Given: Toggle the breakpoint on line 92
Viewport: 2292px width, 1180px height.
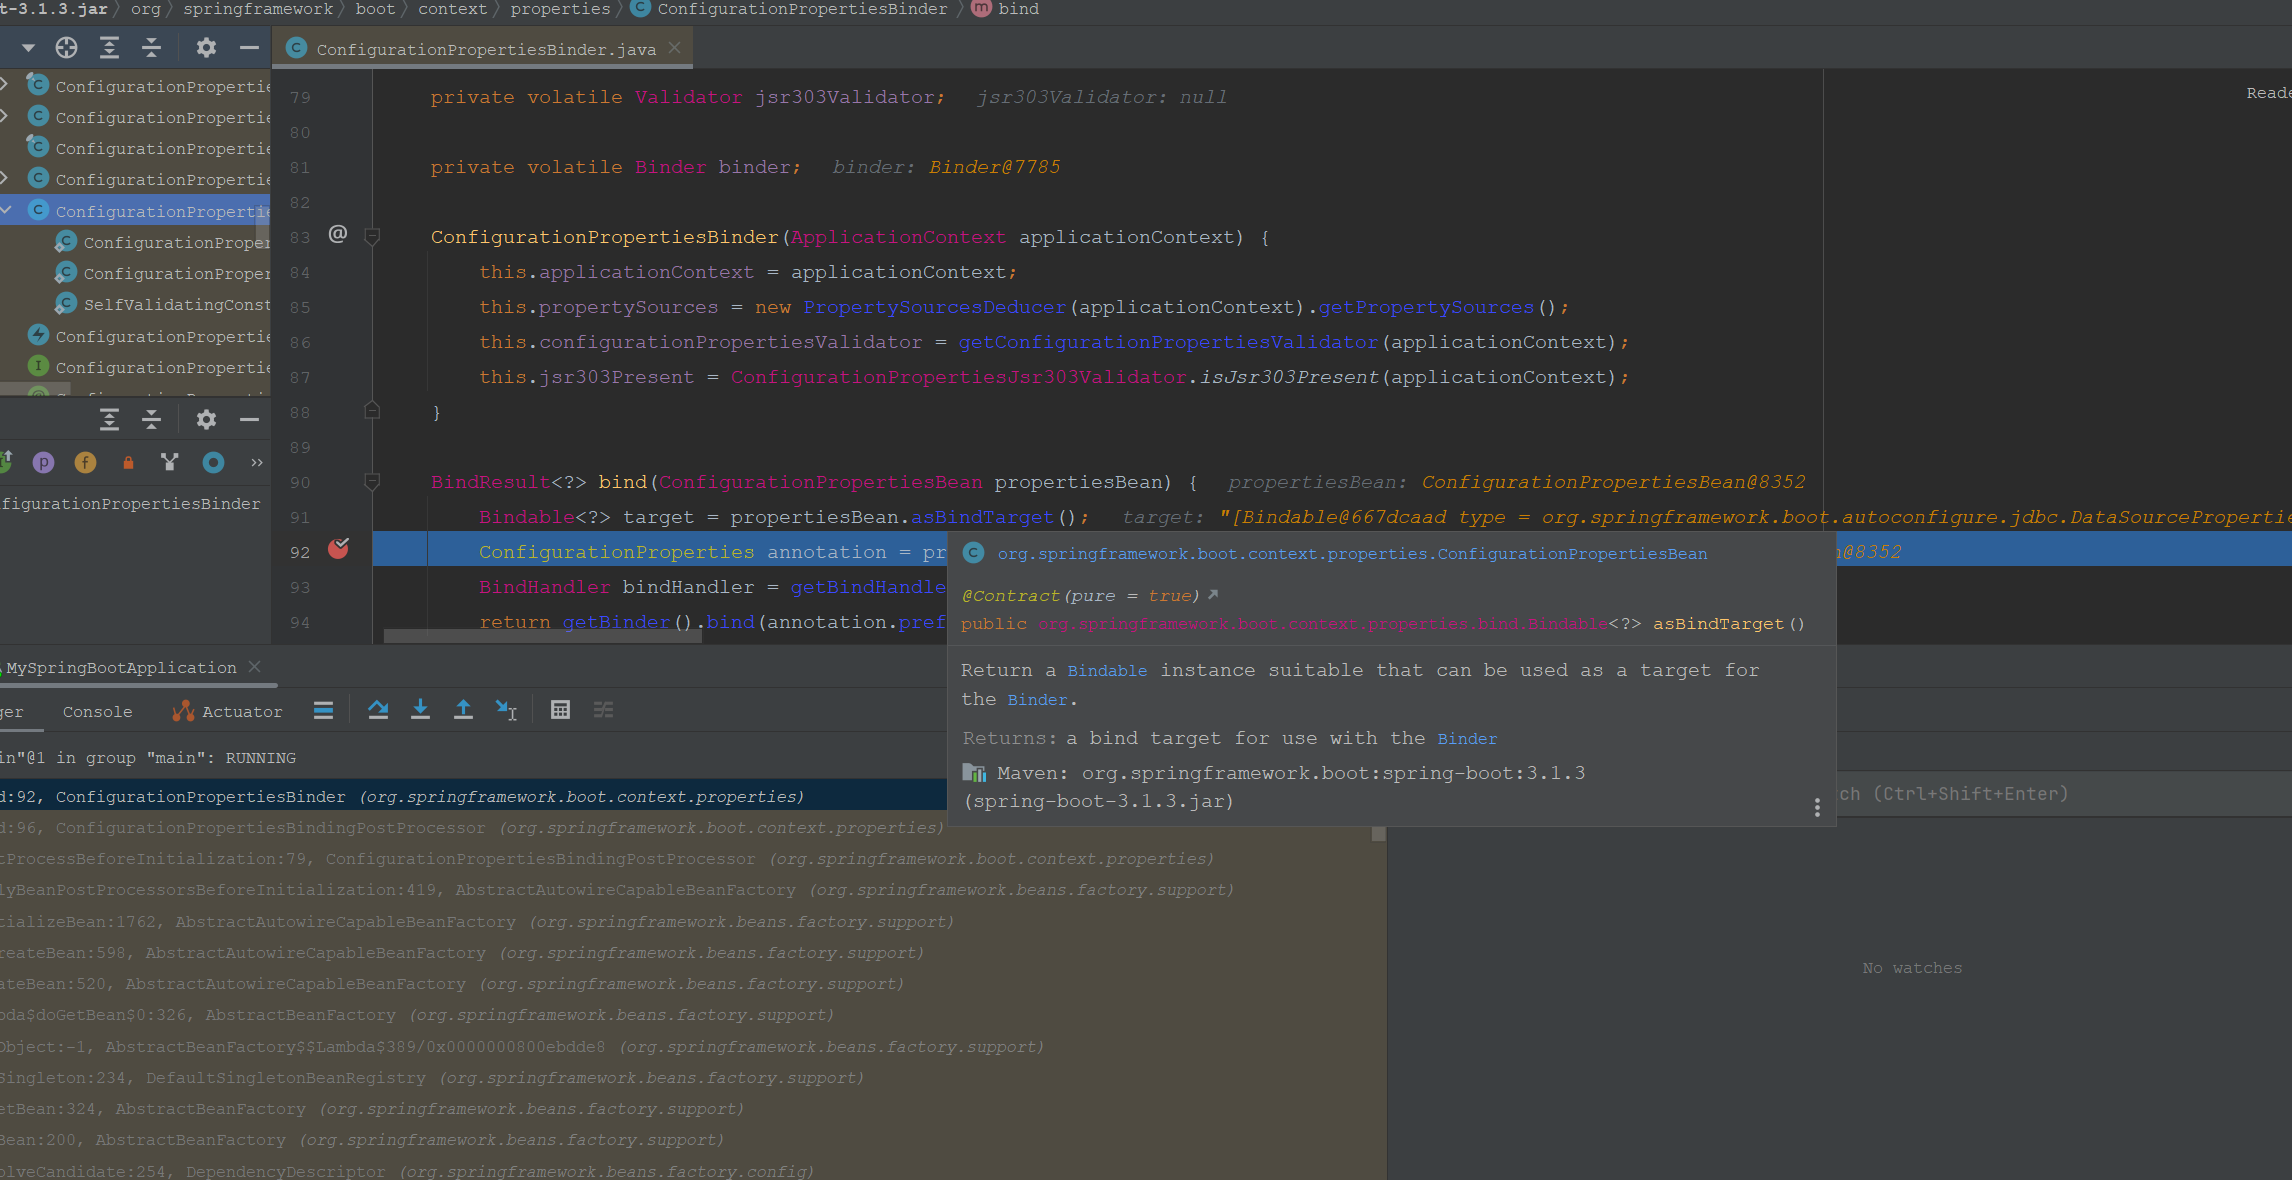Looking at the screenshot, I should [338, 549].
